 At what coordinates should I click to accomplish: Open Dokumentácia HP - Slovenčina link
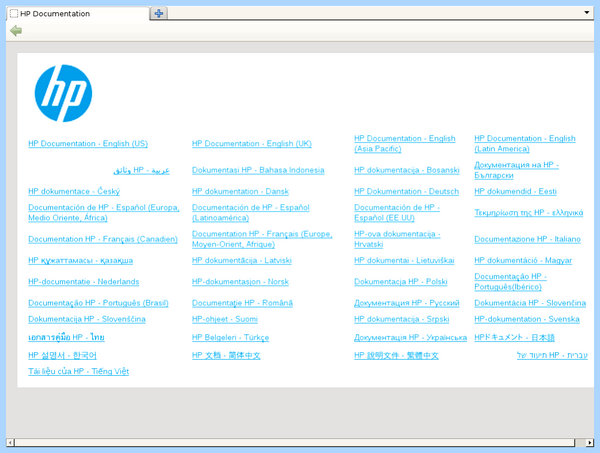[x=530, y=303]
